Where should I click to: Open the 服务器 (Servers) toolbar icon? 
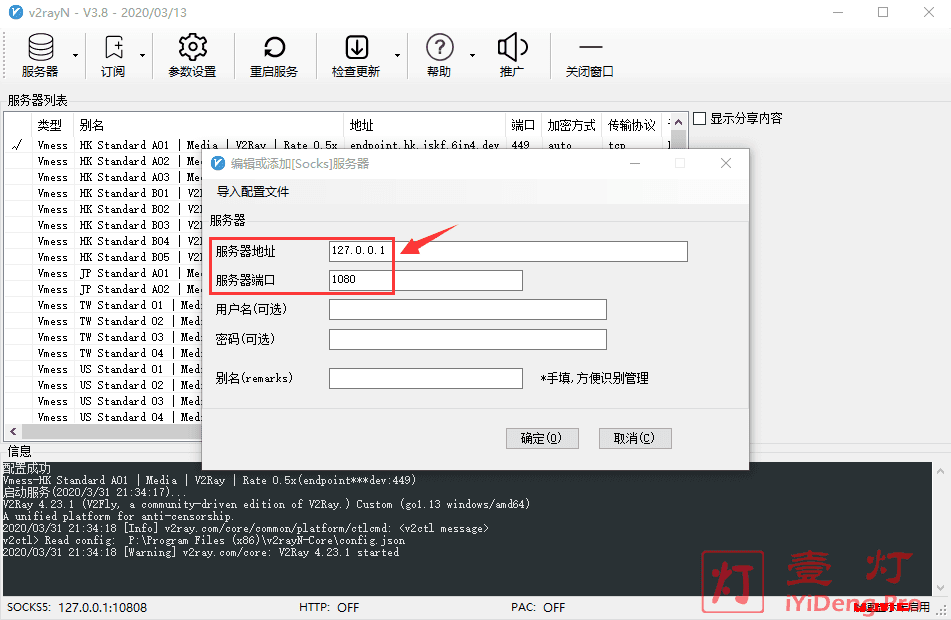pyautogui.click(x=40, y=55)
